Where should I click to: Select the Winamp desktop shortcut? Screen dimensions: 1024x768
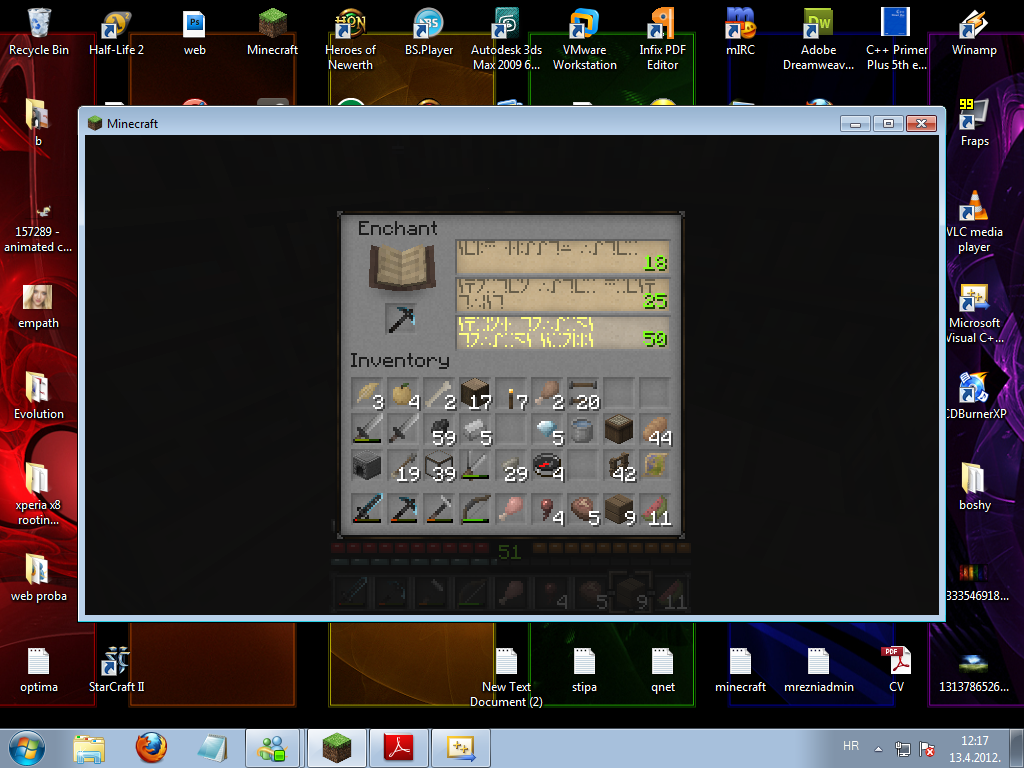pos(974,33)
